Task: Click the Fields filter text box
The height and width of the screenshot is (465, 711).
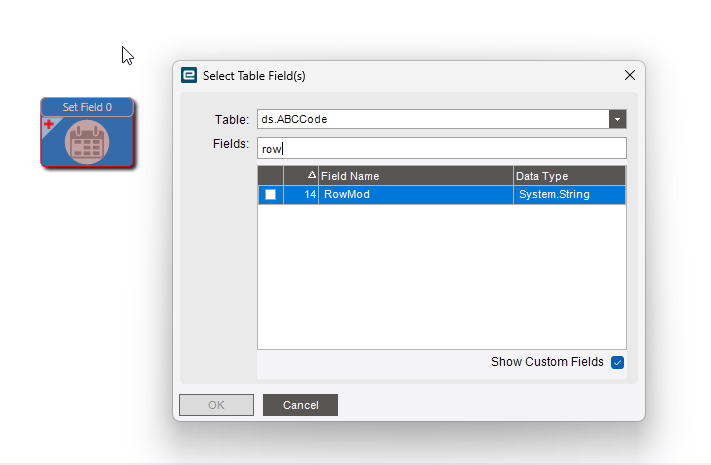Action: [x=442, y=148]
